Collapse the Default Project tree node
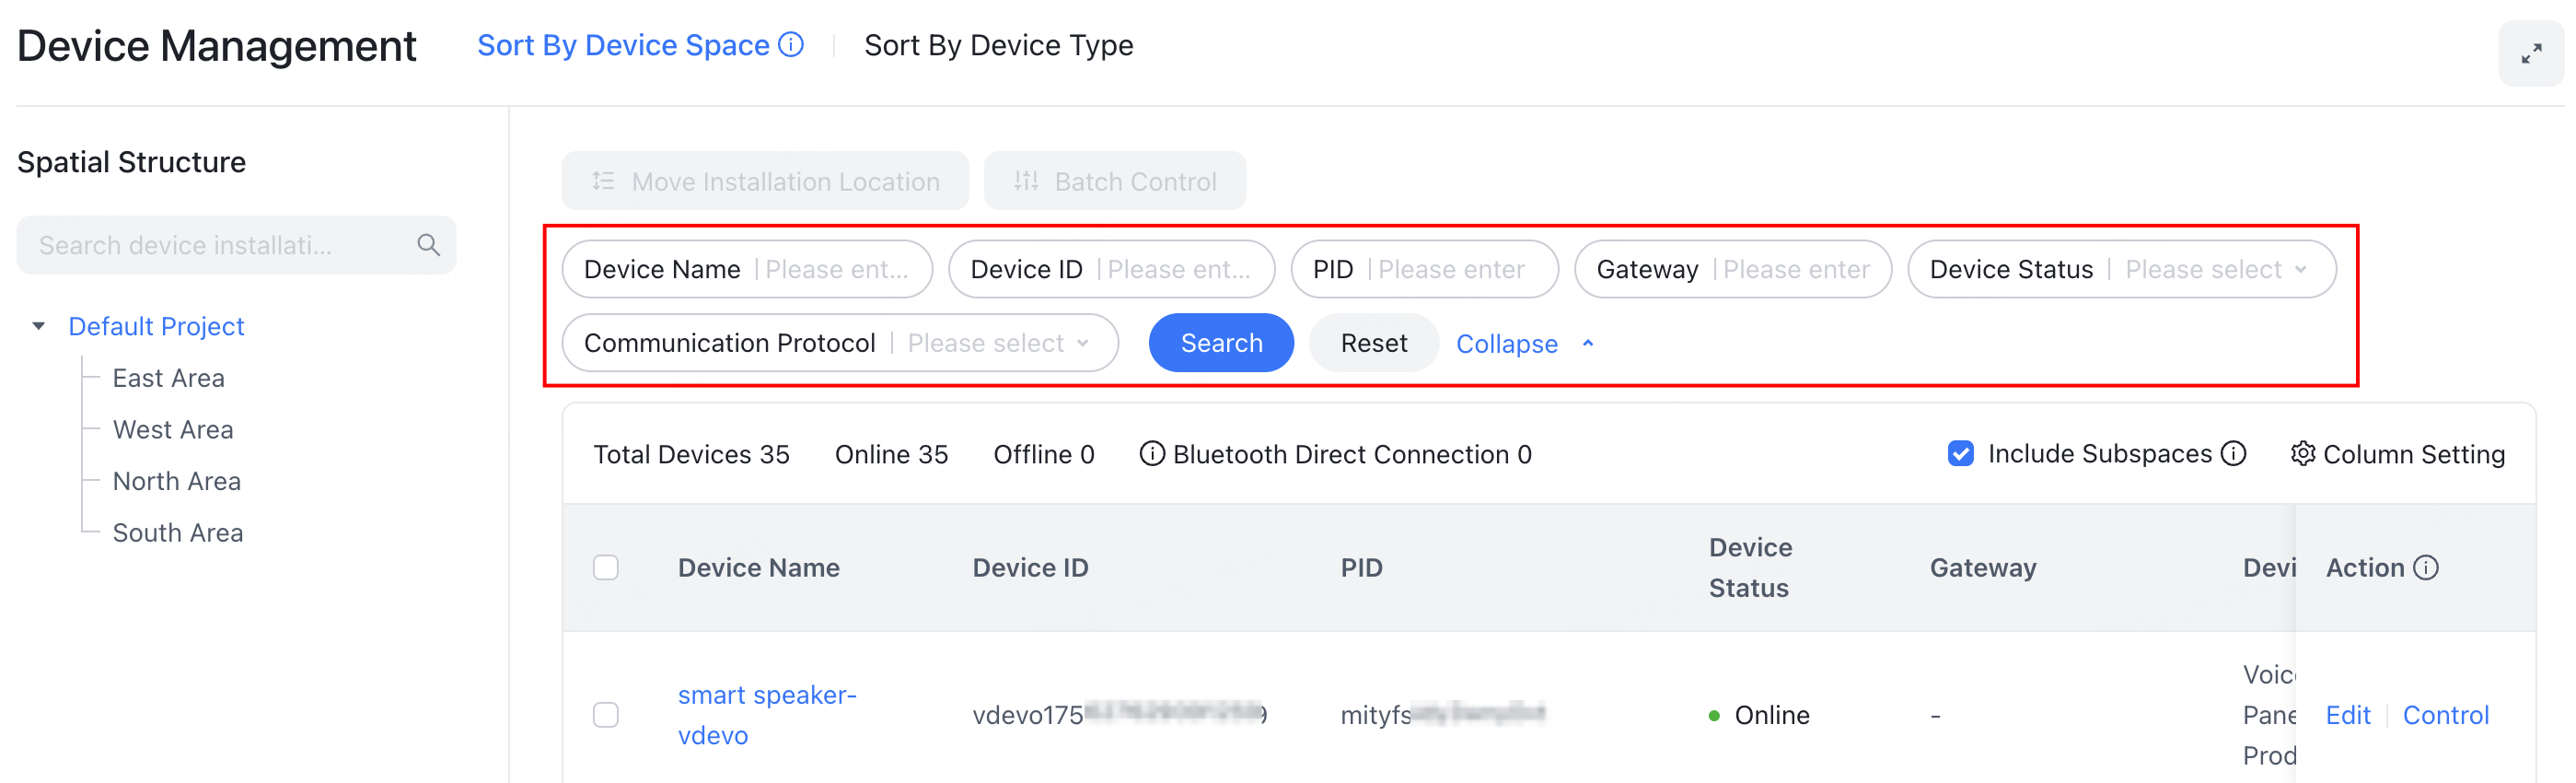 [x=38, y=326]
